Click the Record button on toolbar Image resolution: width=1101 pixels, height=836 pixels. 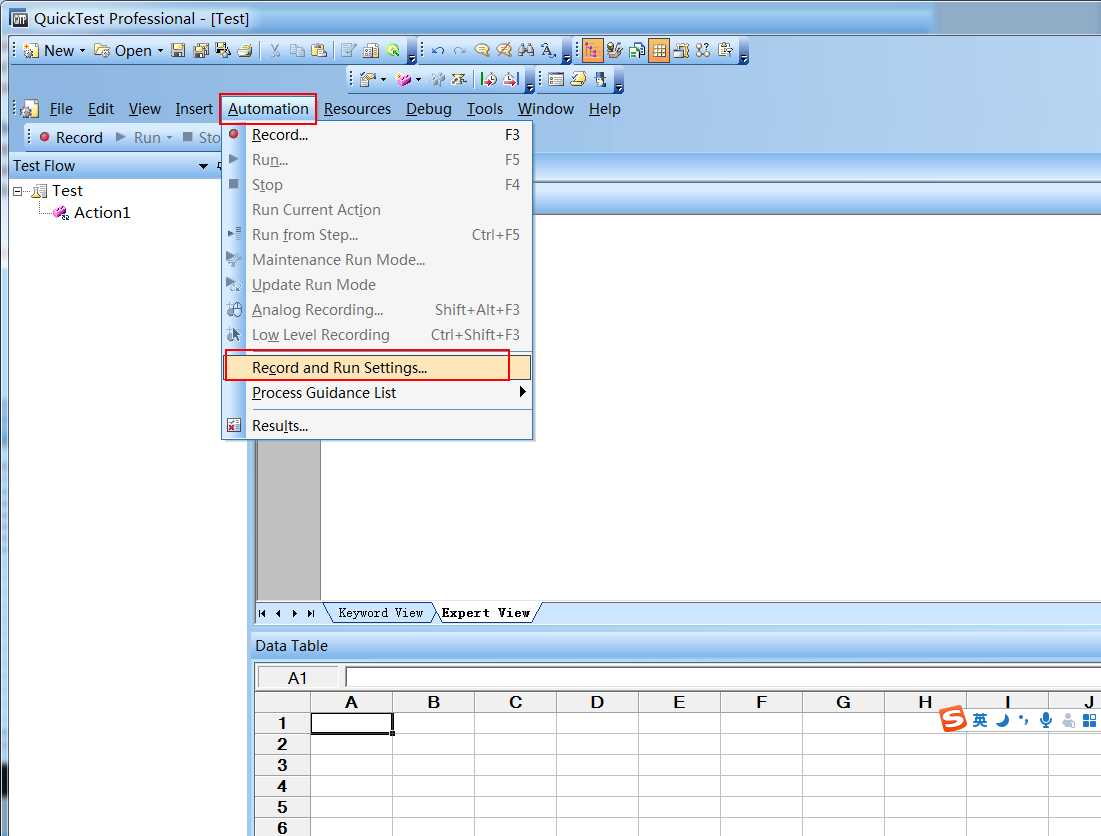tap(71, 138)
